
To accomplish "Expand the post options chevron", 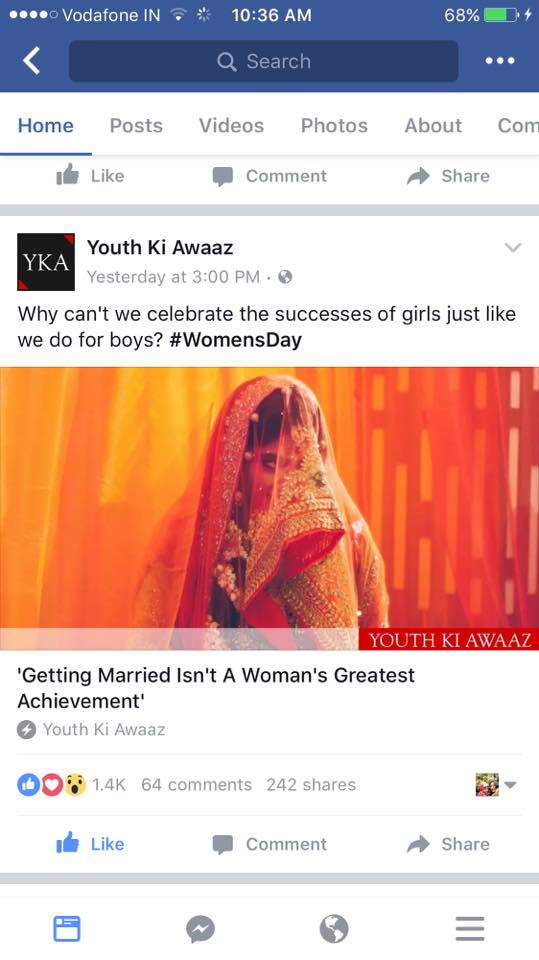I will click(x=513, y=248).
